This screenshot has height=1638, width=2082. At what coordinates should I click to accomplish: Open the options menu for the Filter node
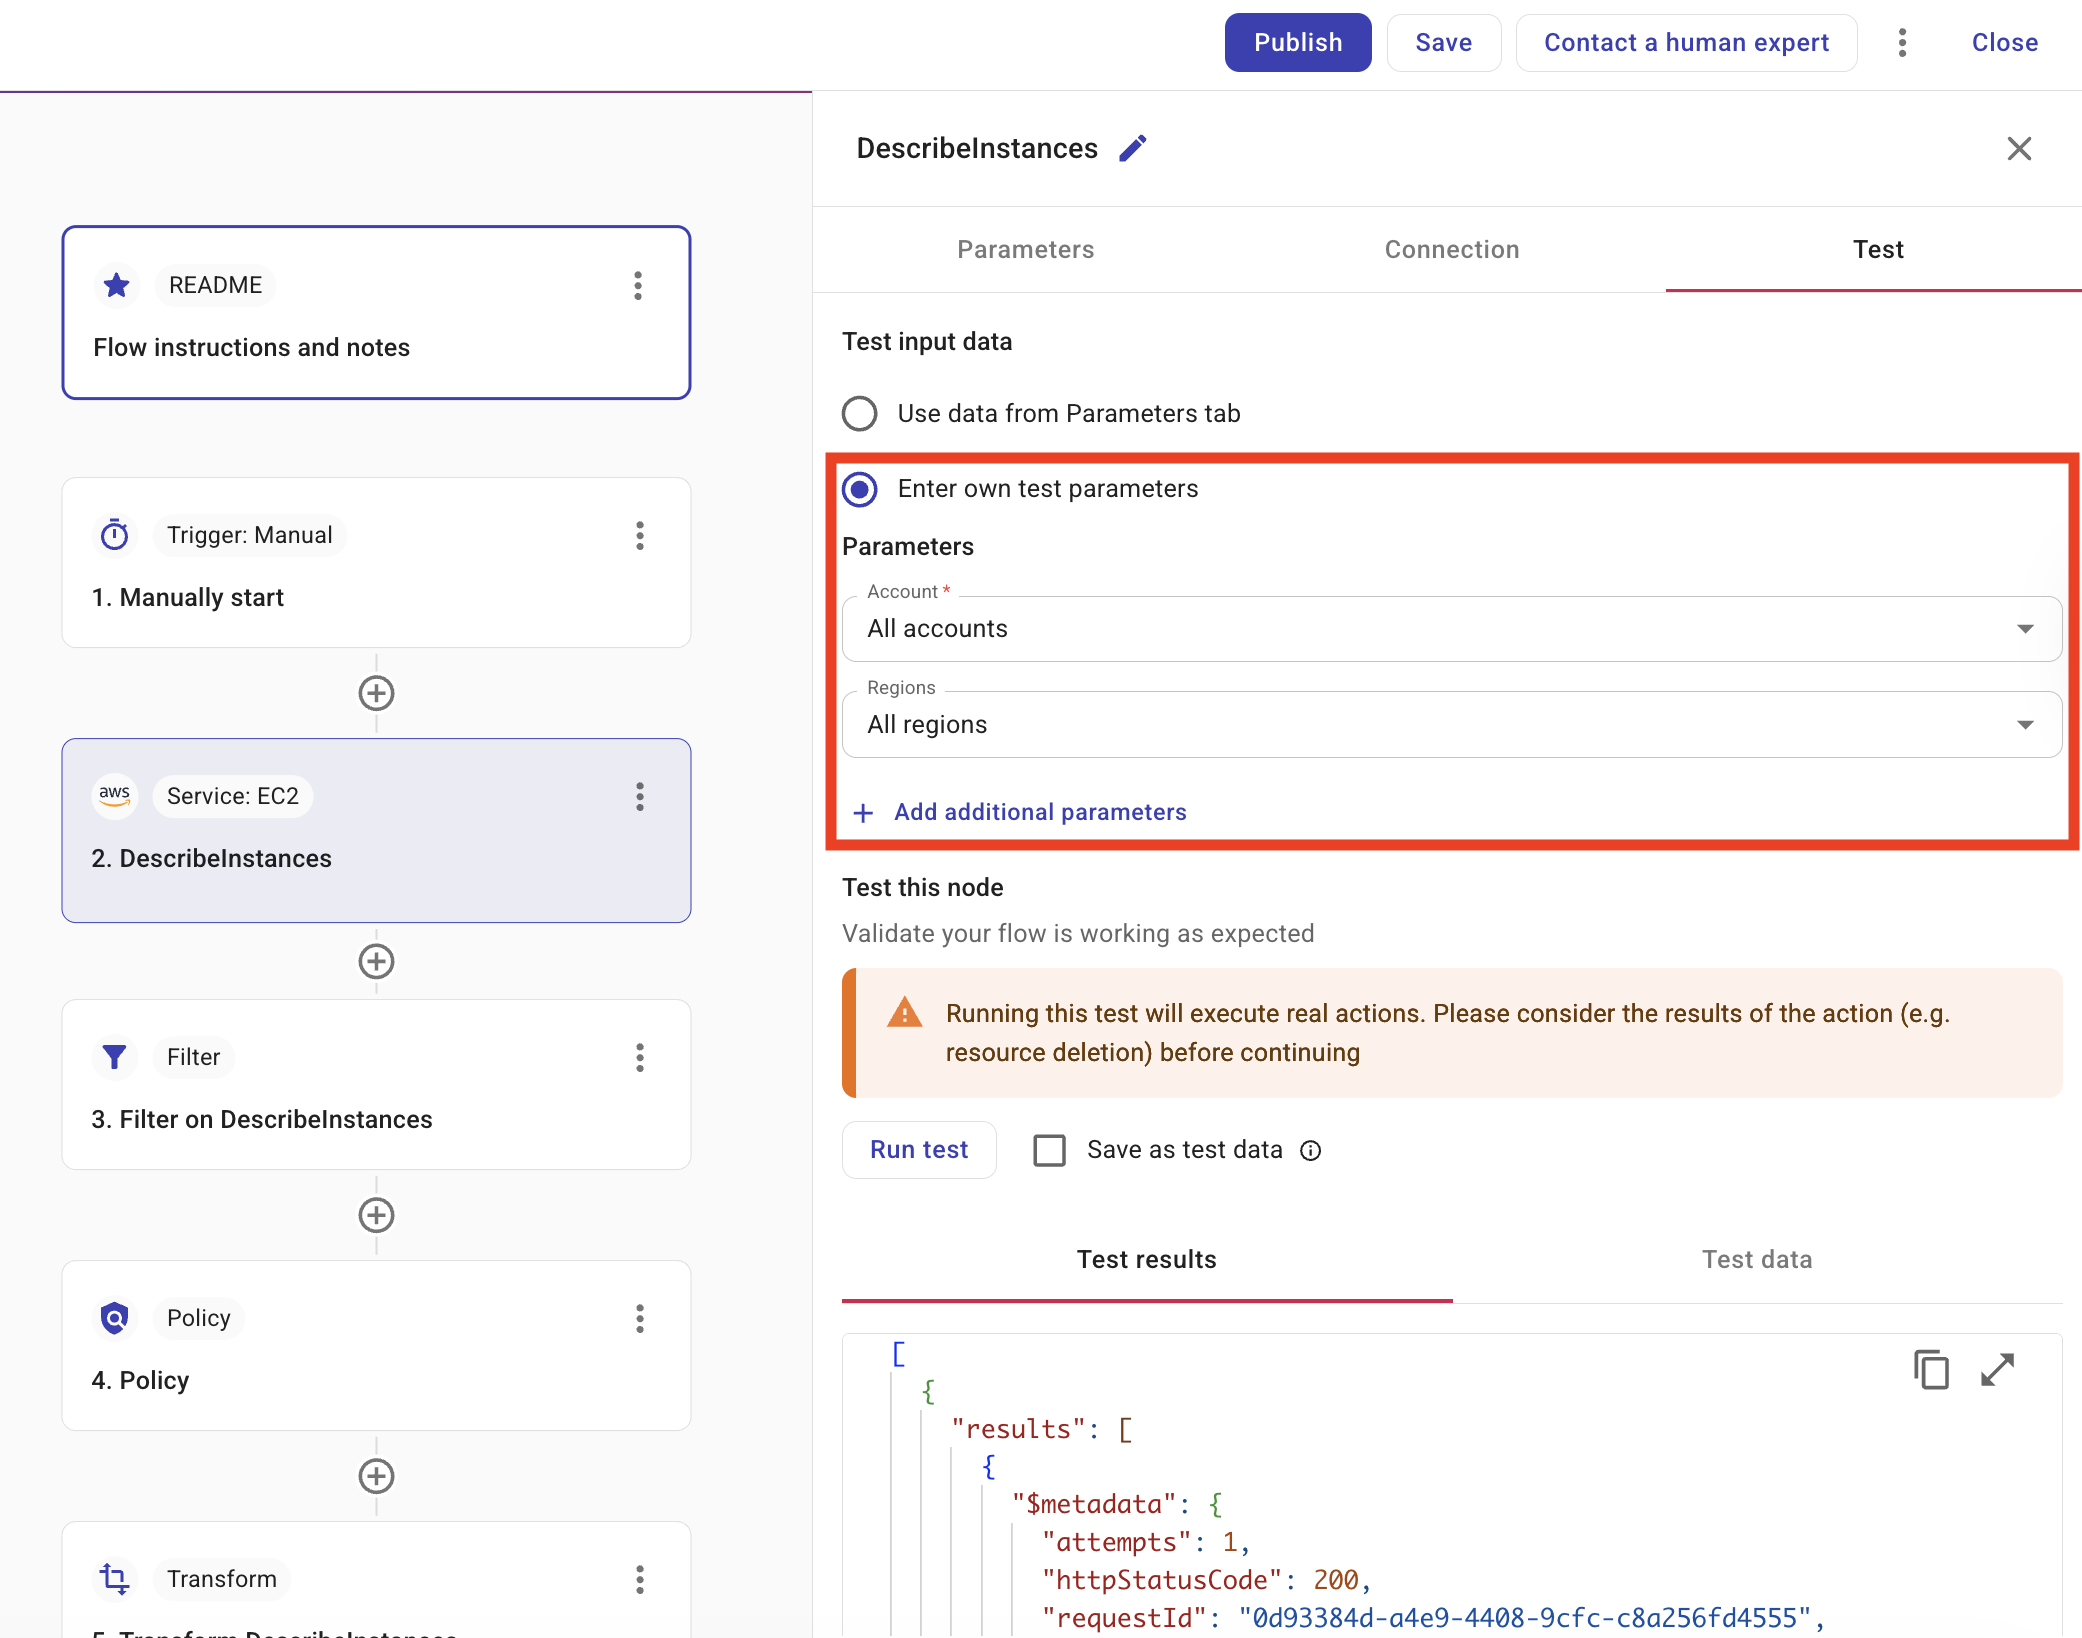(x=640, y=1057)
